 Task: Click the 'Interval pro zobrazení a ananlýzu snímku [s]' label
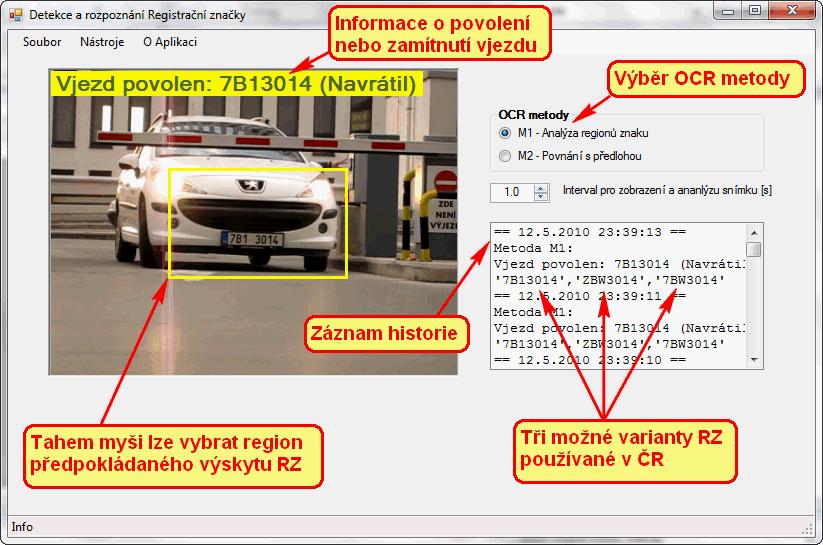point(667,190)
